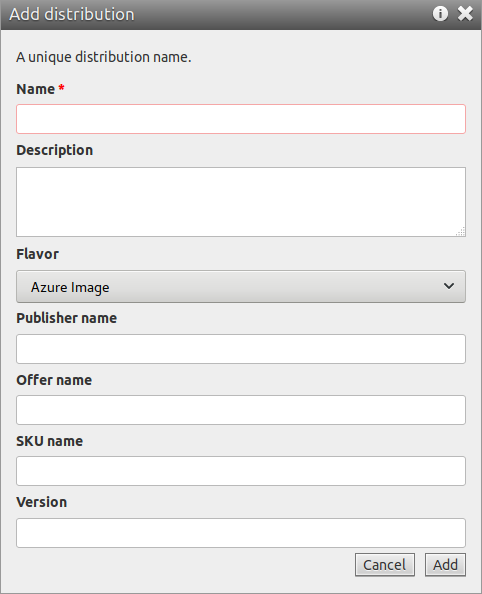Viewport: 482px width, 594px height.
Task: Open the info help icon in title bar
Action: (440, 14)
